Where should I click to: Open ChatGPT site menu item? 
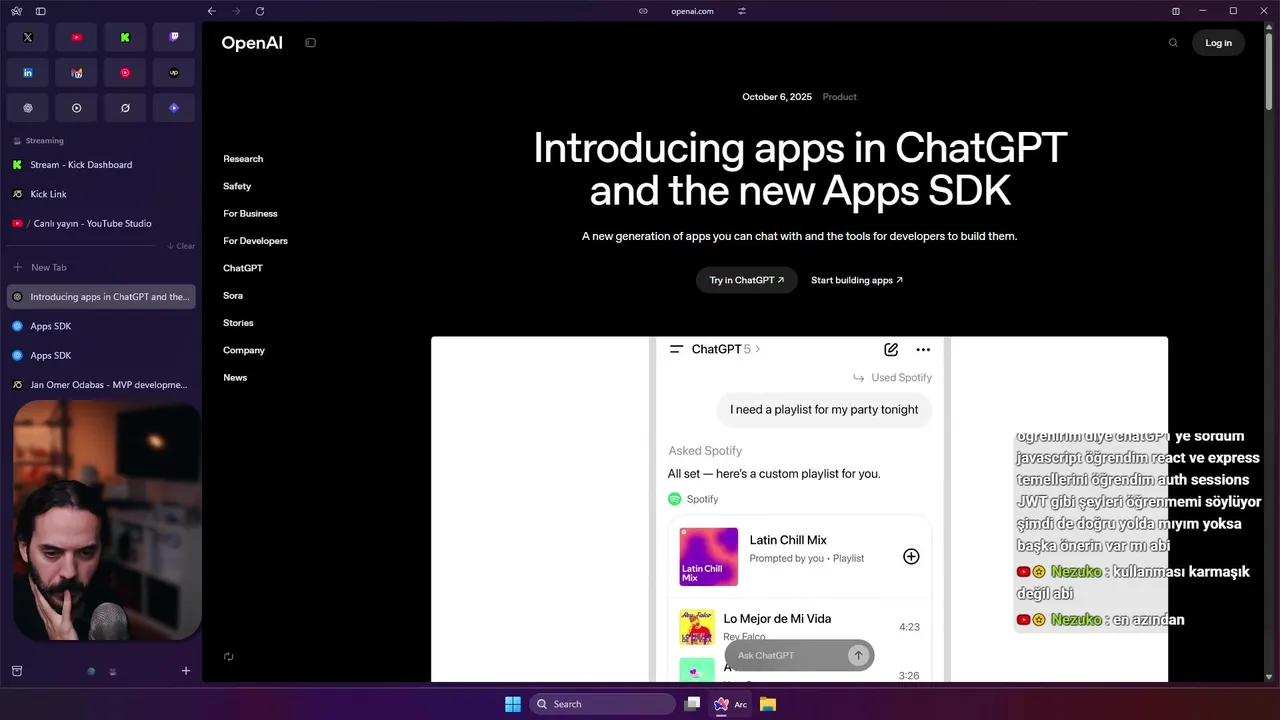[243, 268]
